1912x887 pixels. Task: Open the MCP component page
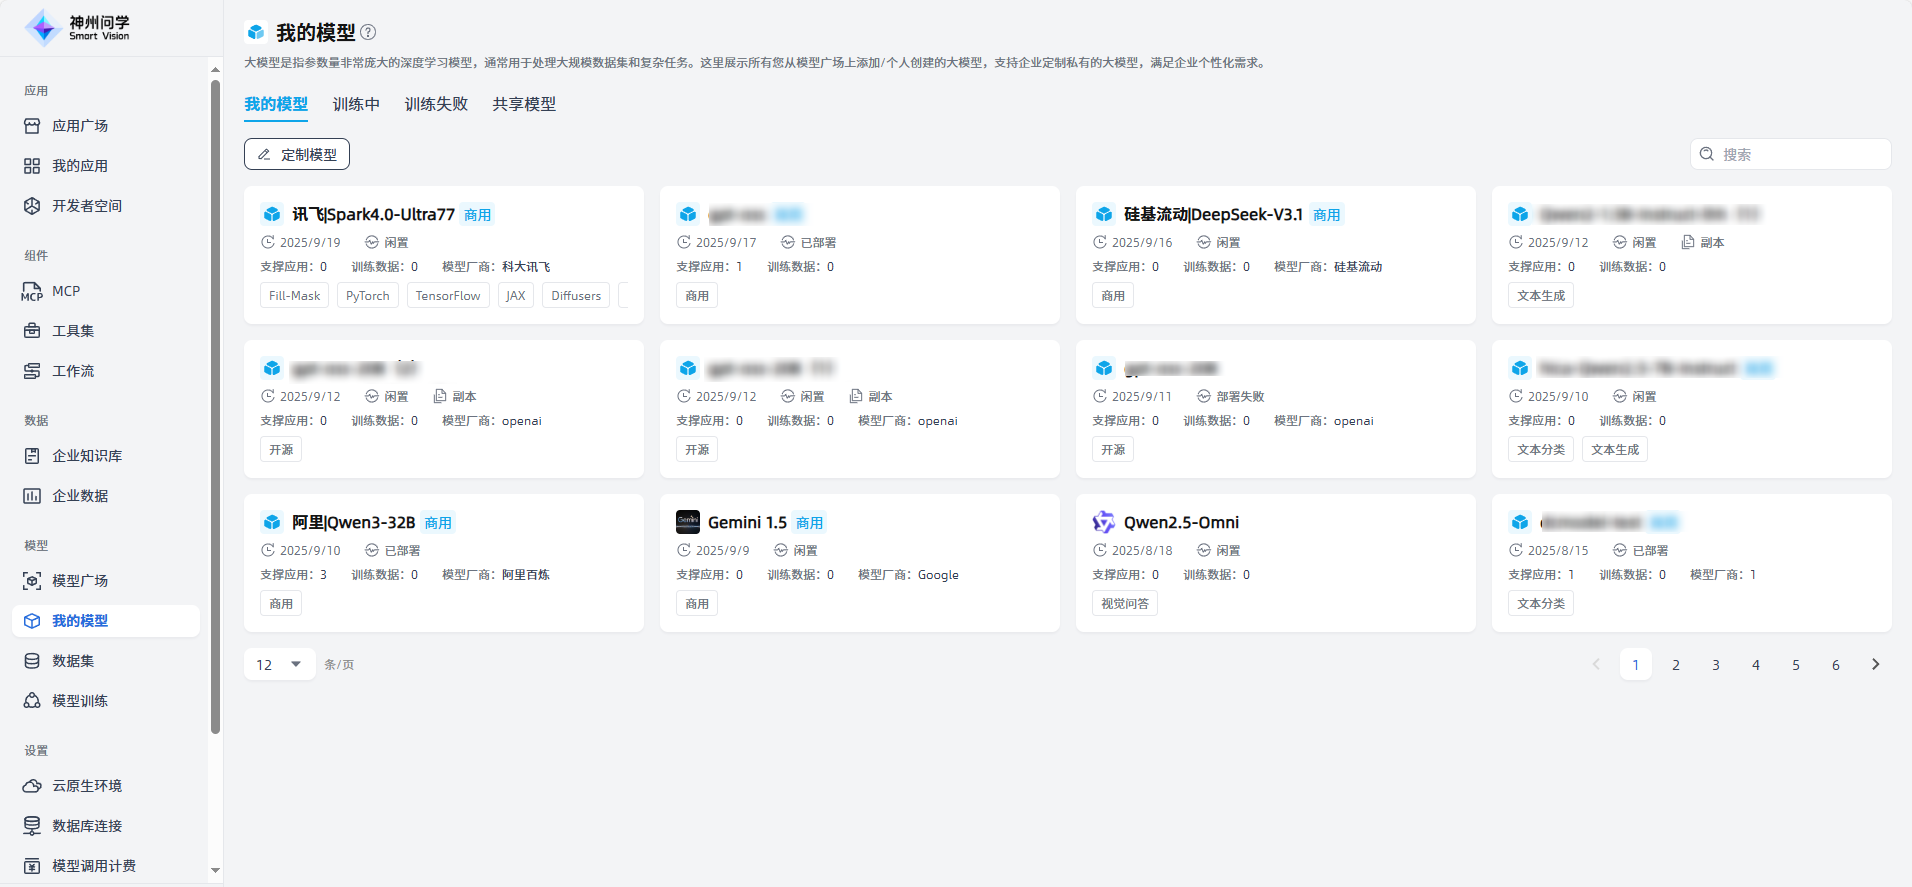[66, 291]
